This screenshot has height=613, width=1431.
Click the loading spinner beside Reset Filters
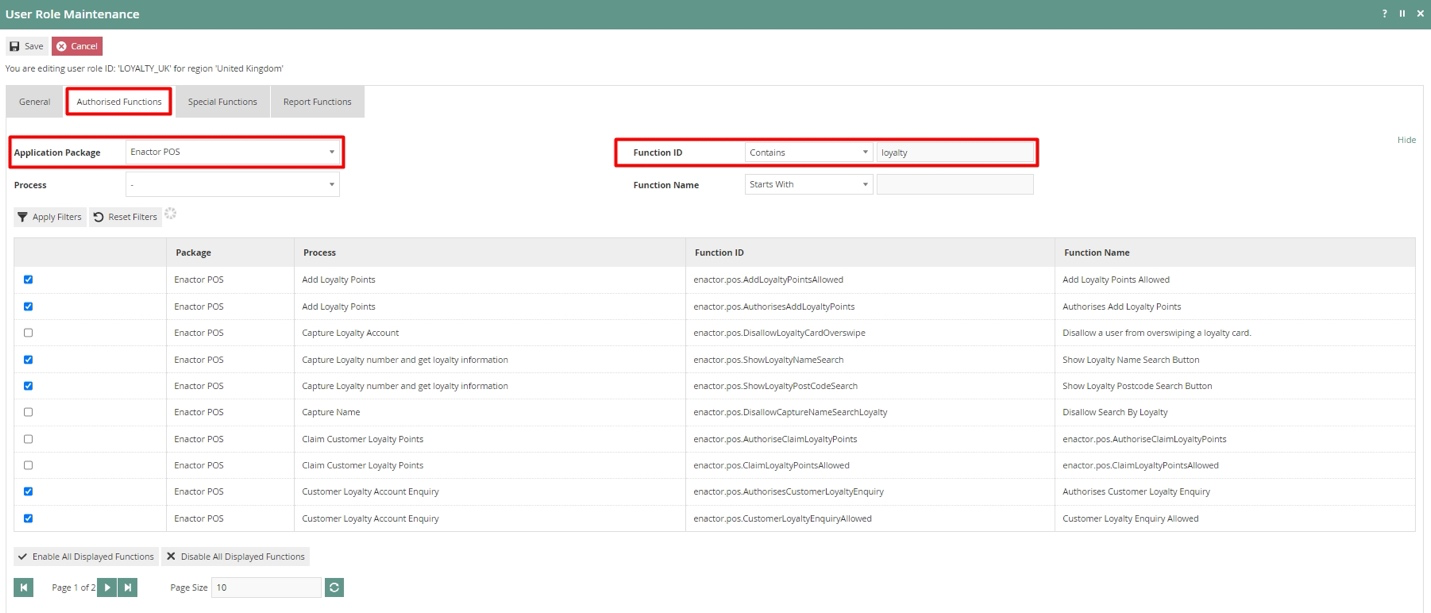(x=170, y=213)
